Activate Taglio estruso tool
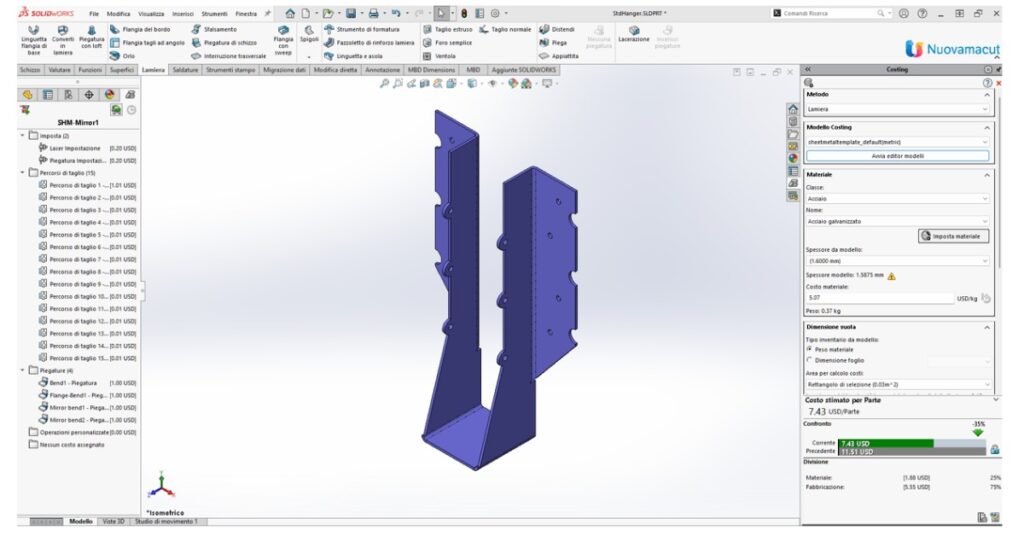Screen dimensions: 1024x536 pos(447,29)
